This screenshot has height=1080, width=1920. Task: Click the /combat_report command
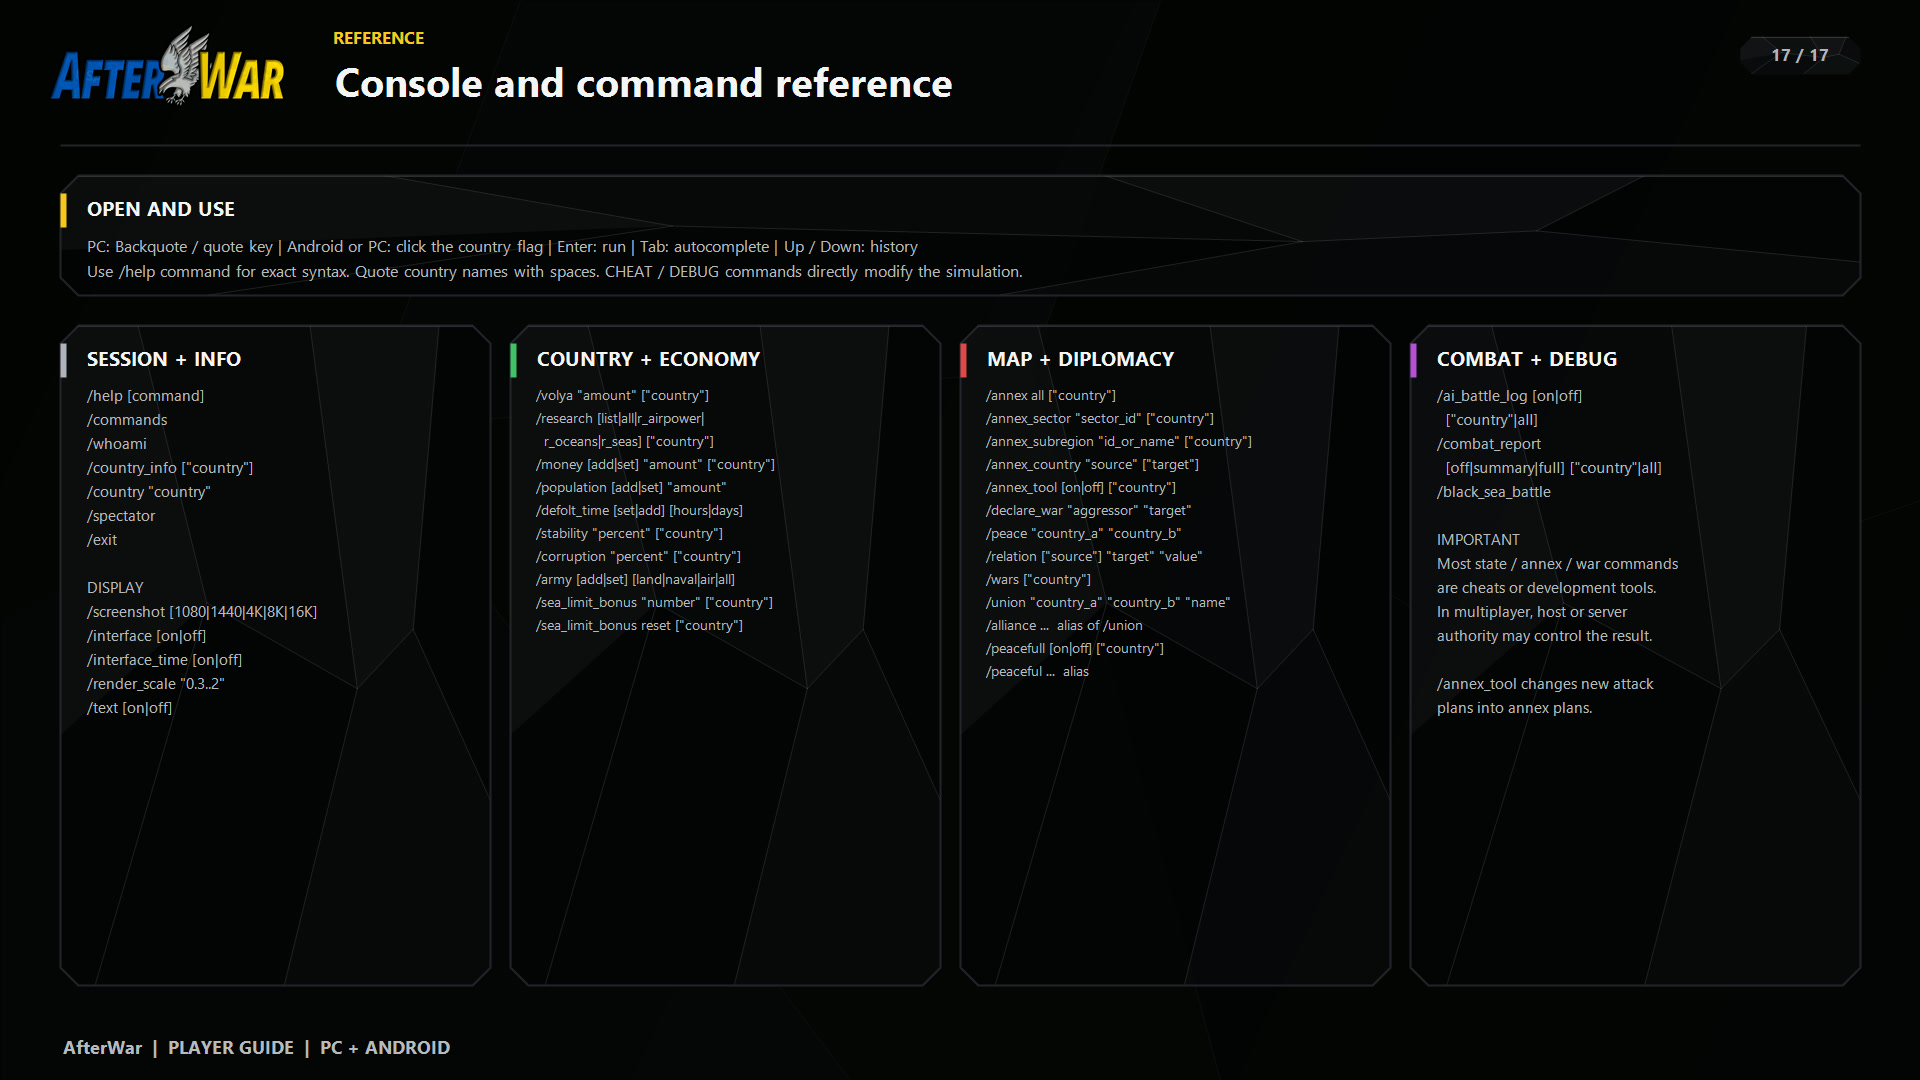coord(1489,444)
